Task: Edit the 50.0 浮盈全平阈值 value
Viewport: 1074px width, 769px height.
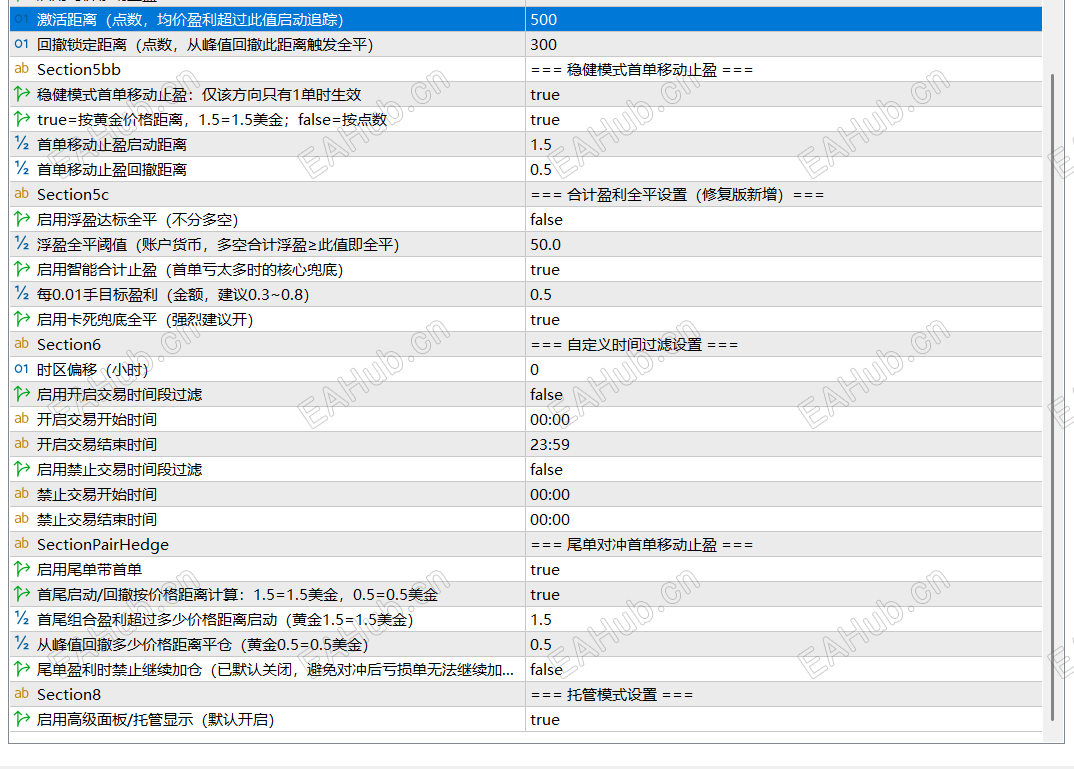Action: [x=784, y=244]
